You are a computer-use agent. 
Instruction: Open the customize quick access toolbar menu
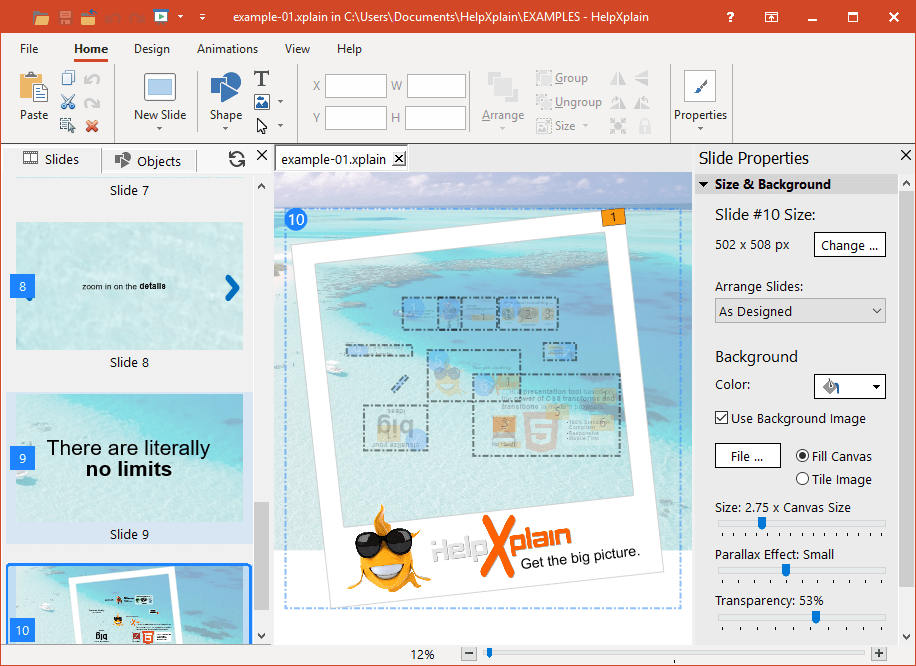pyautogui.click(x=202, y=17)
